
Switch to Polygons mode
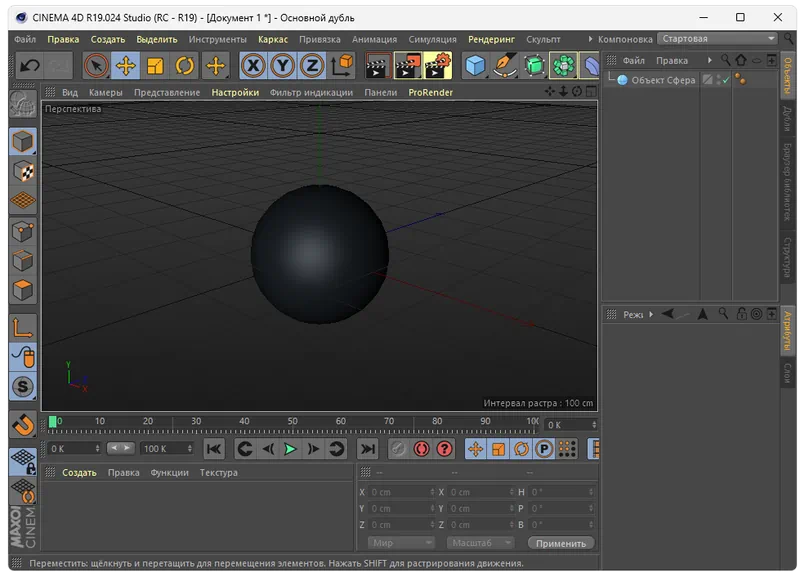point(23,290)
